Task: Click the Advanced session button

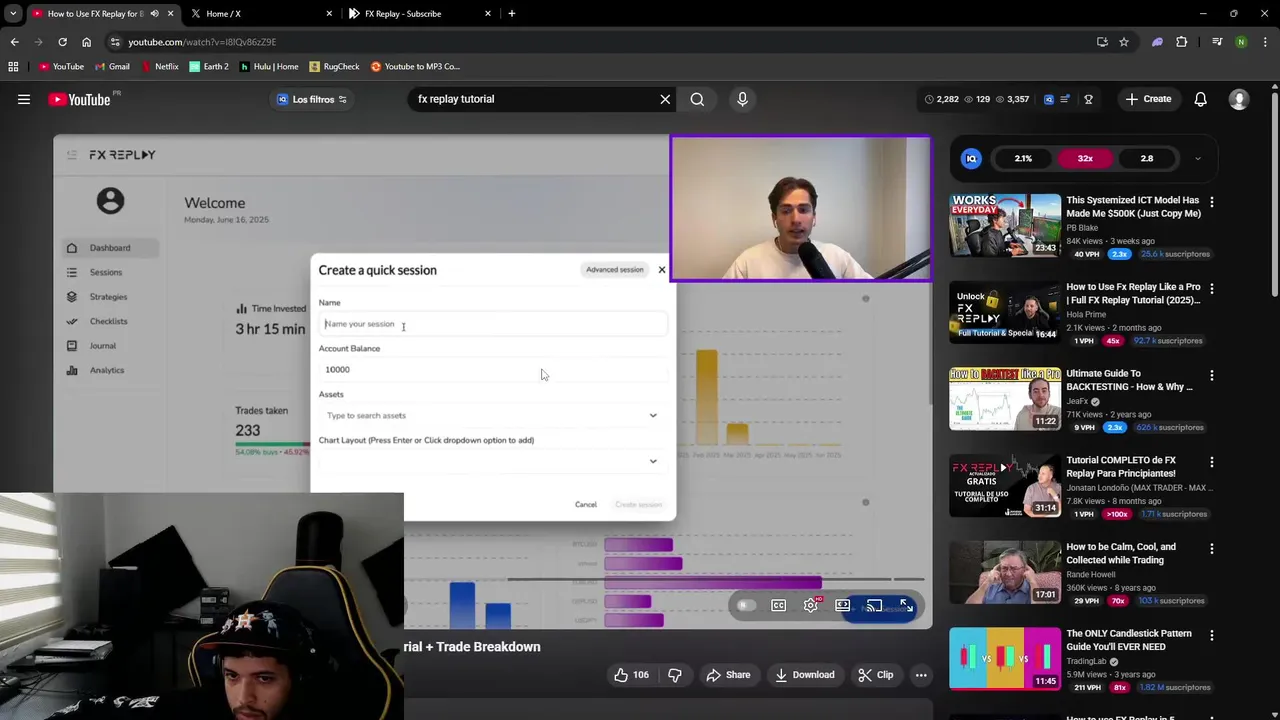Action: 614,270
